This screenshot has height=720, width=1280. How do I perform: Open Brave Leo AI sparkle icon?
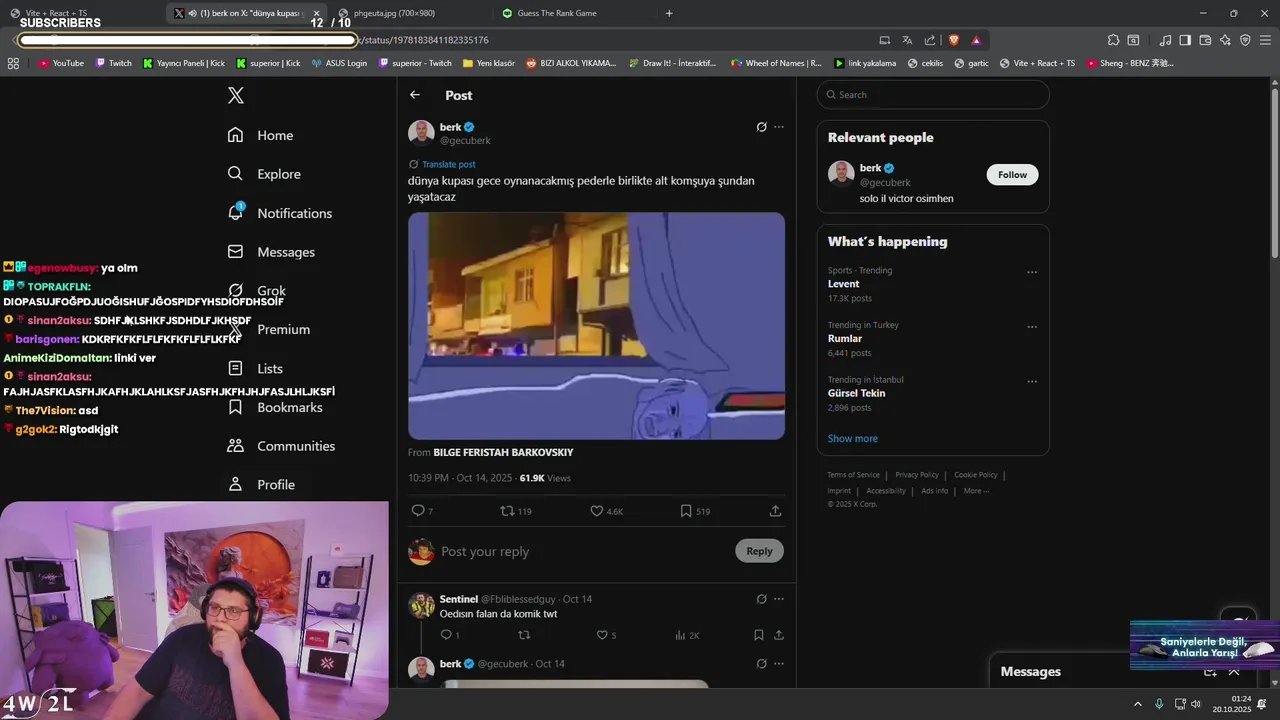[1225, 40]
